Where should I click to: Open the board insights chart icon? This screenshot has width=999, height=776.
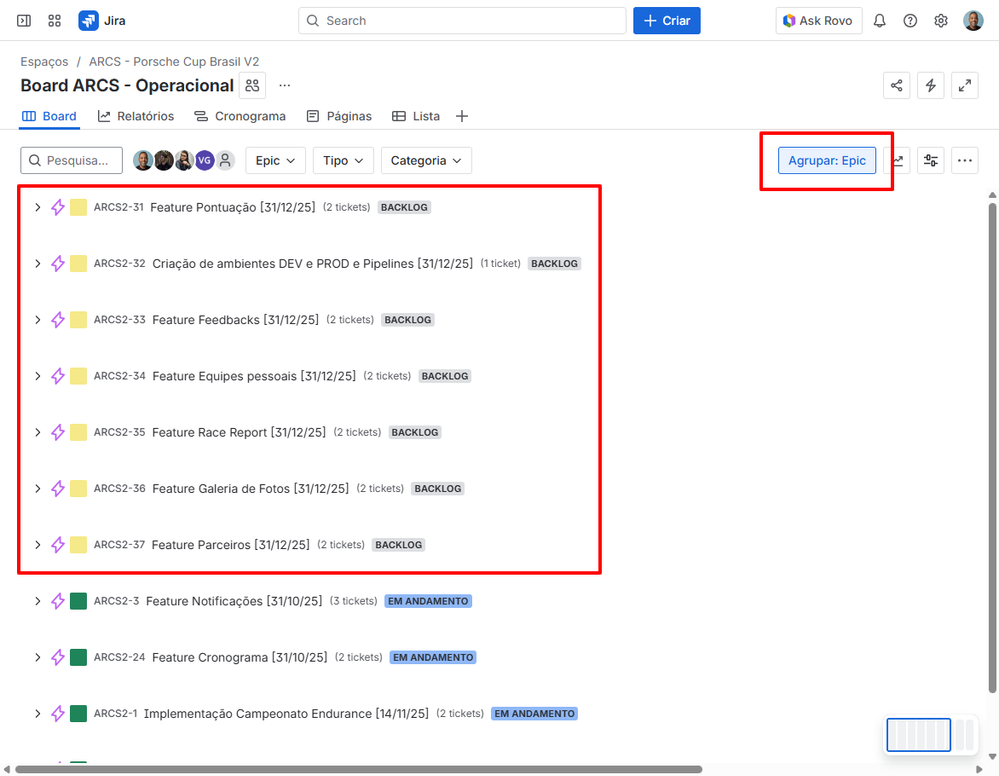[896, 160]
